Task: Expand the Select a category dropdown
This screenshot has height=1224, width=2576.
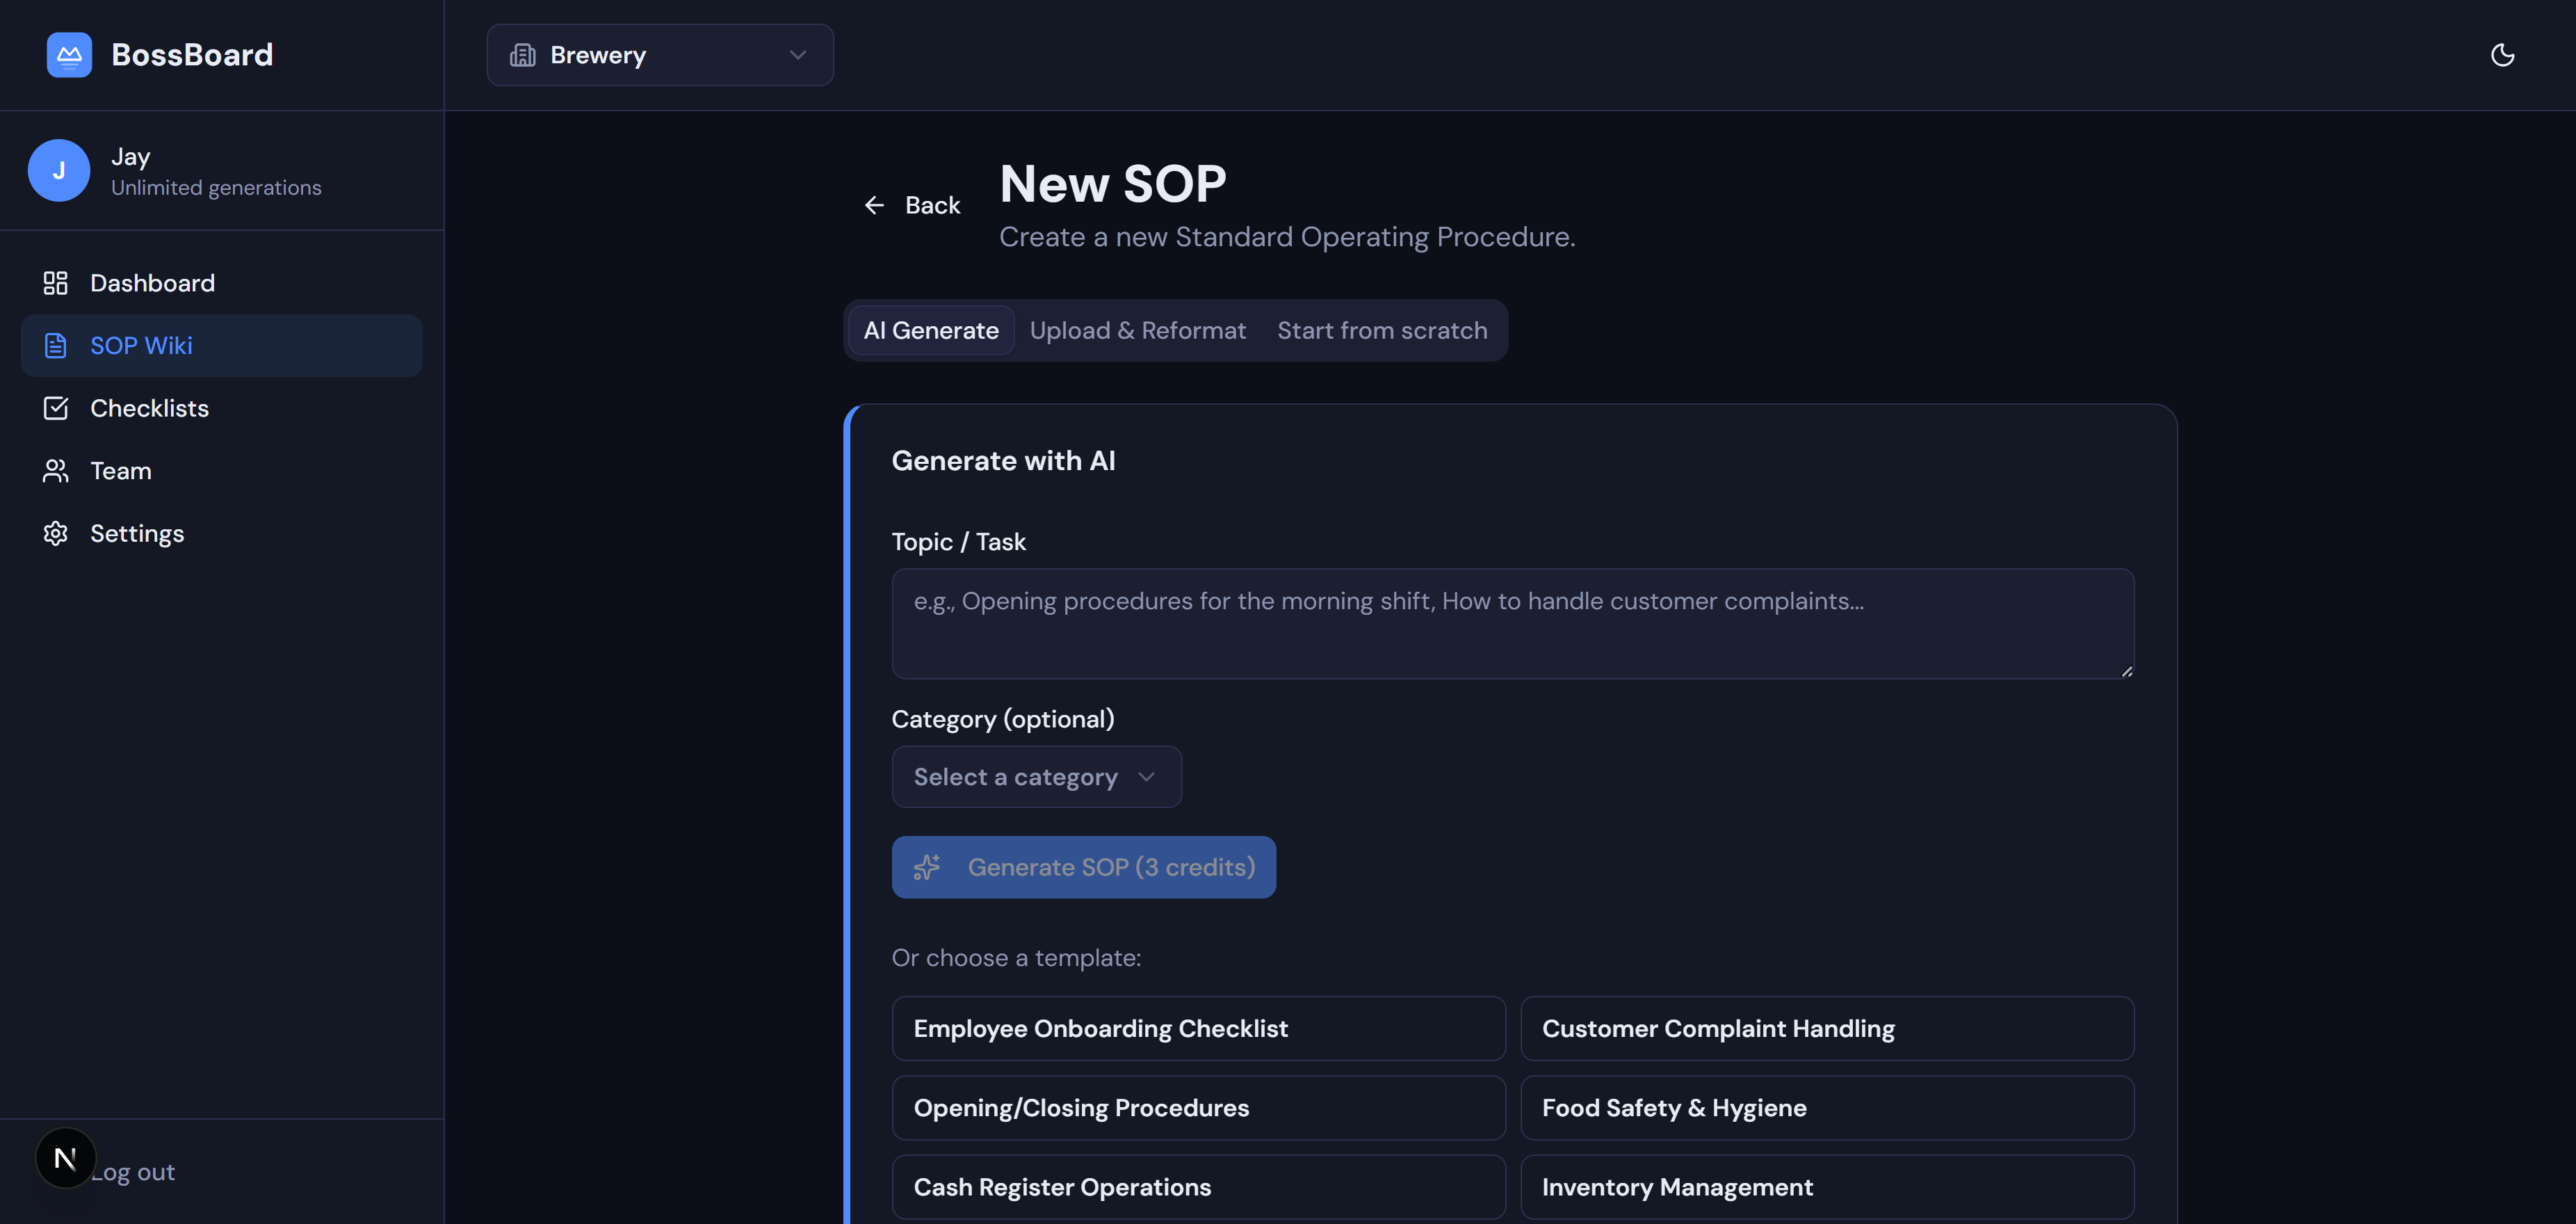Action: coord(1036,777)
